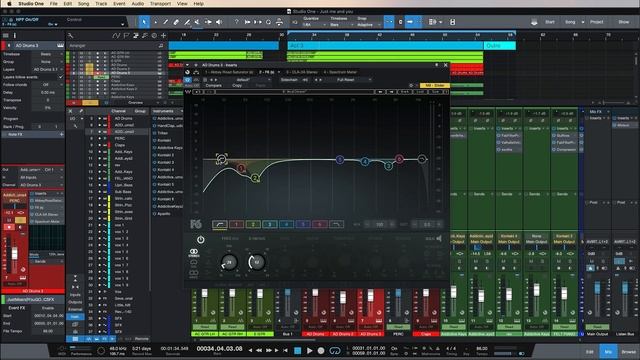Select the F6 Stereo mode icon
This screenshot has height=360, width=640.
tap(194, 252)
